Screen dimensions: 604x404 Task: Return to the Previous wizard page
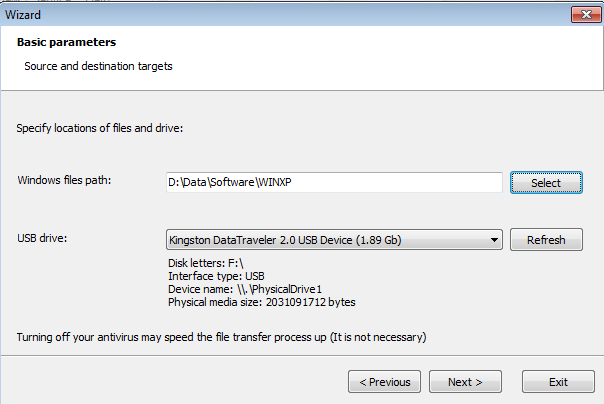point(384,382)
